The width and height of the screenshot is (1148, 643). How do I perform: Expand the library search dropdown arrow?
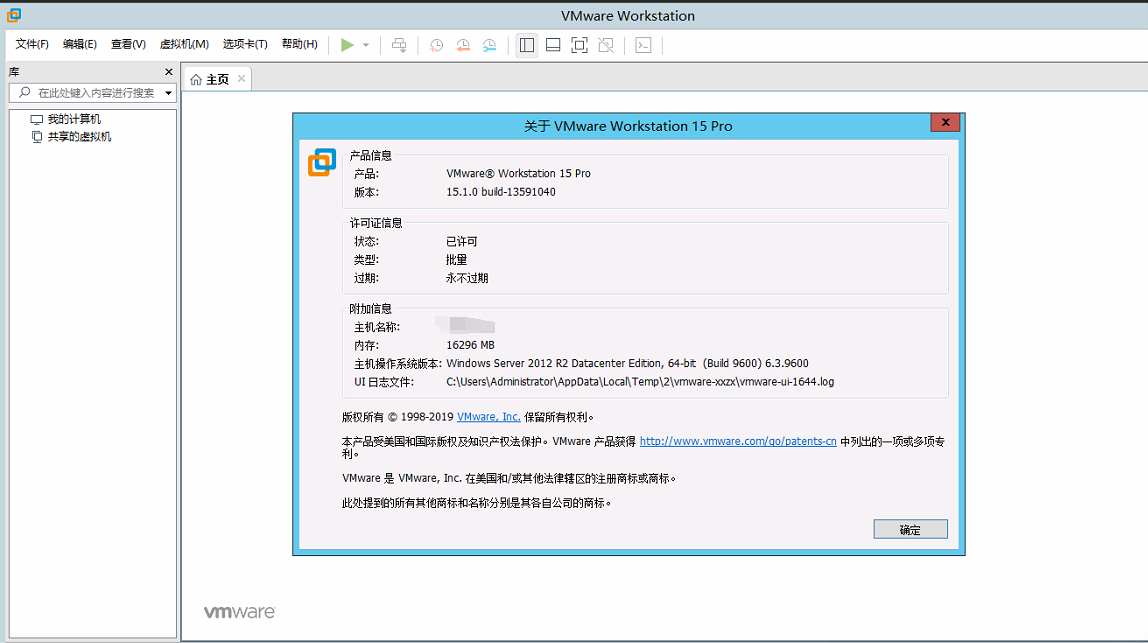168,93
